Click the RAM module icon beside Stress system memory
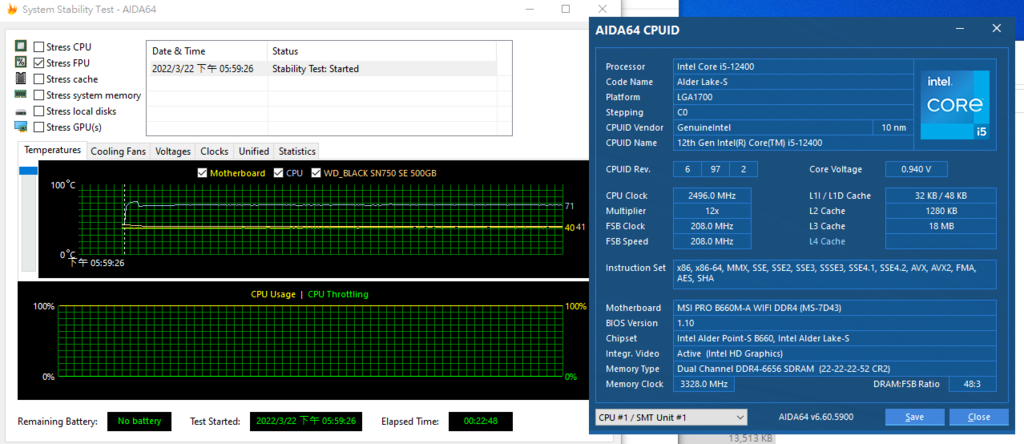This screenshot has height=444, width=1024. (21, 95)
